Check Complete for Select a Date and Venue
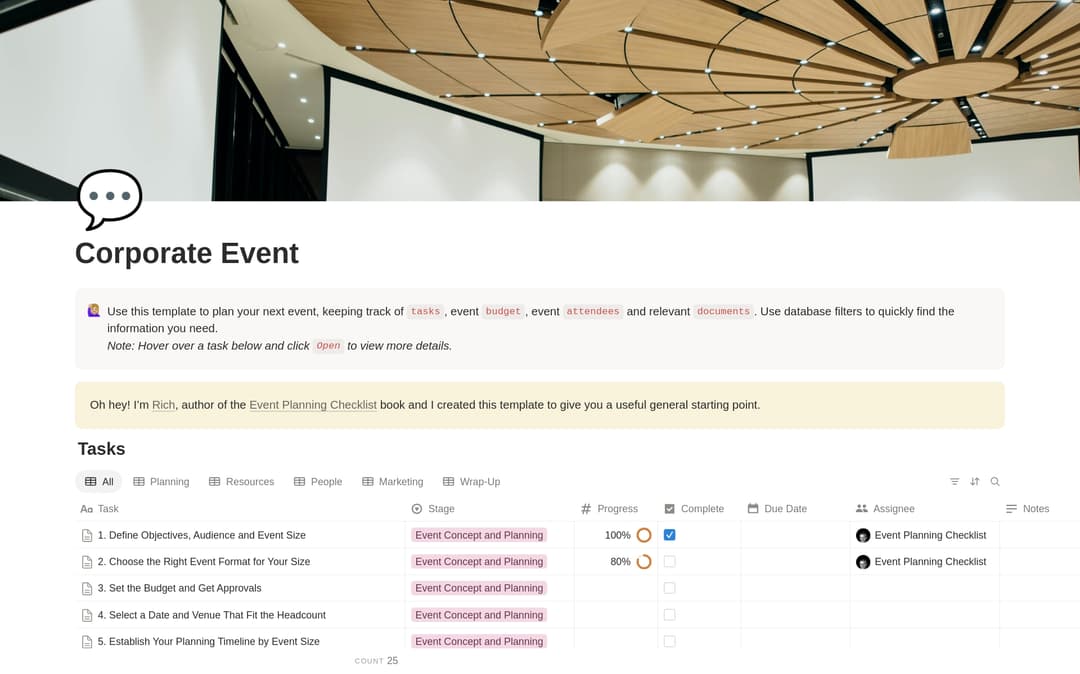Viewport: 1080px width, 674px height. pyautogui.click(x=669, y=615)
